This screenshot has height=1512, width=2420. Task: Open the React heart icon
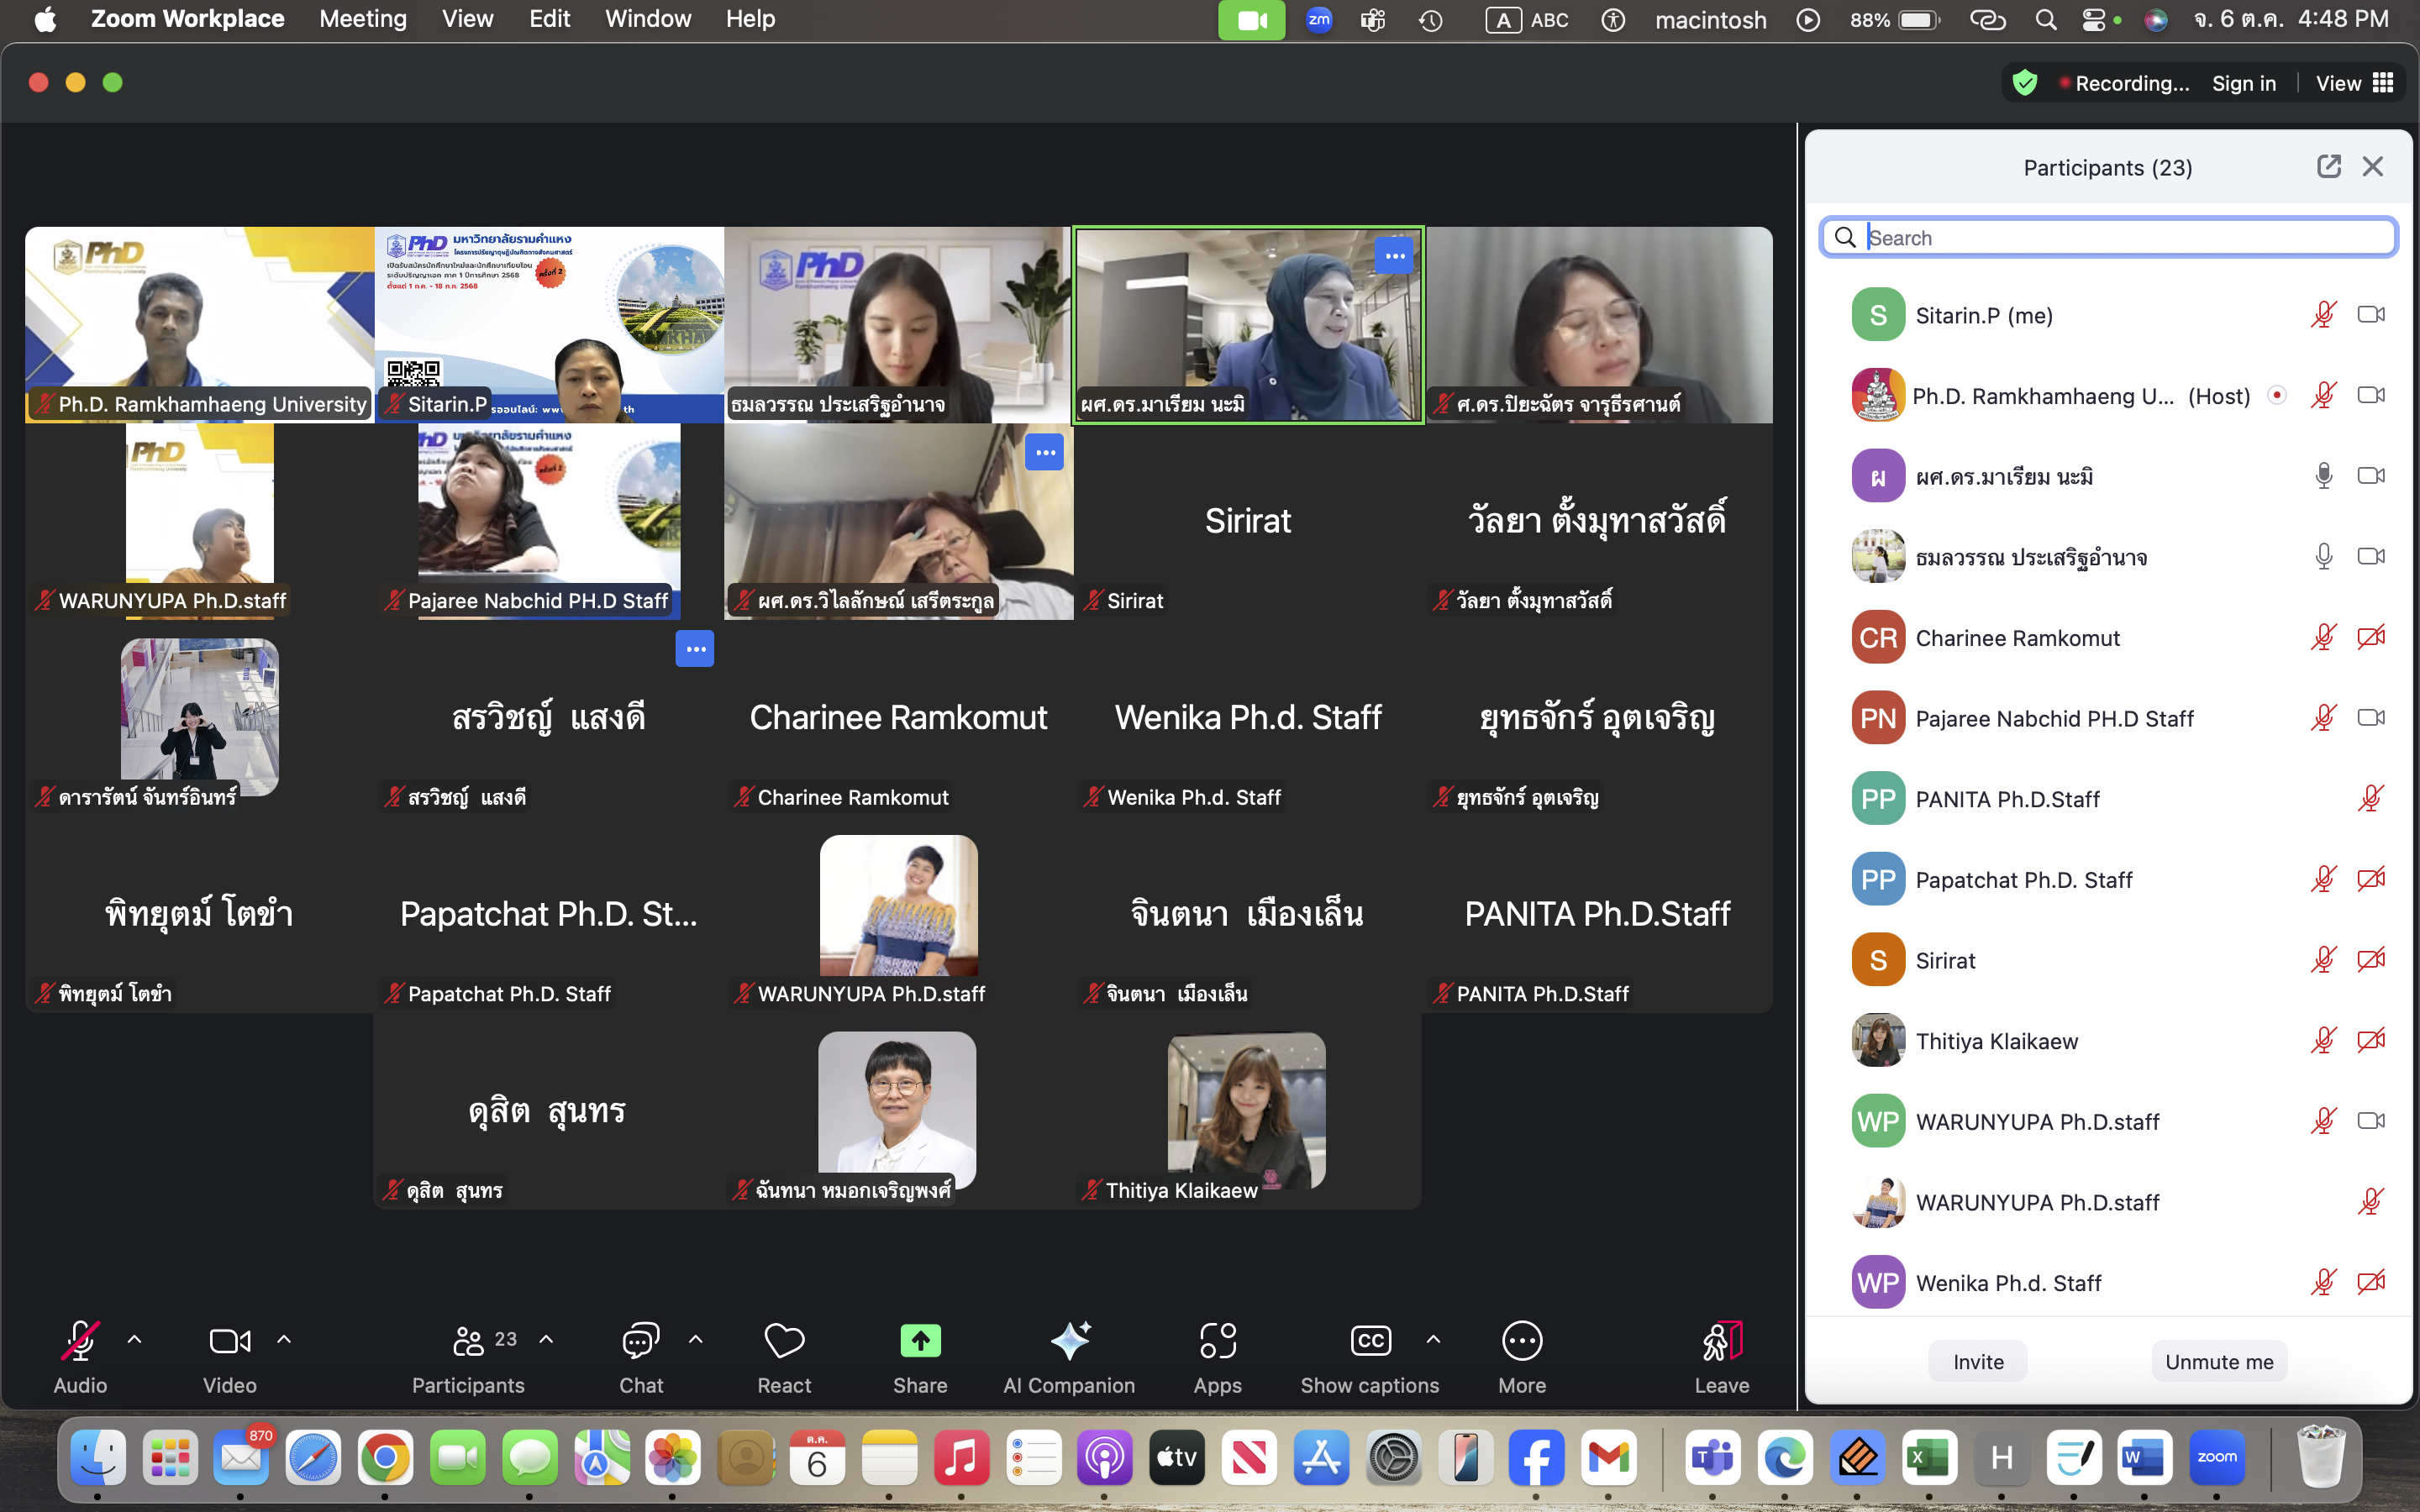(x=783, y=1342)
